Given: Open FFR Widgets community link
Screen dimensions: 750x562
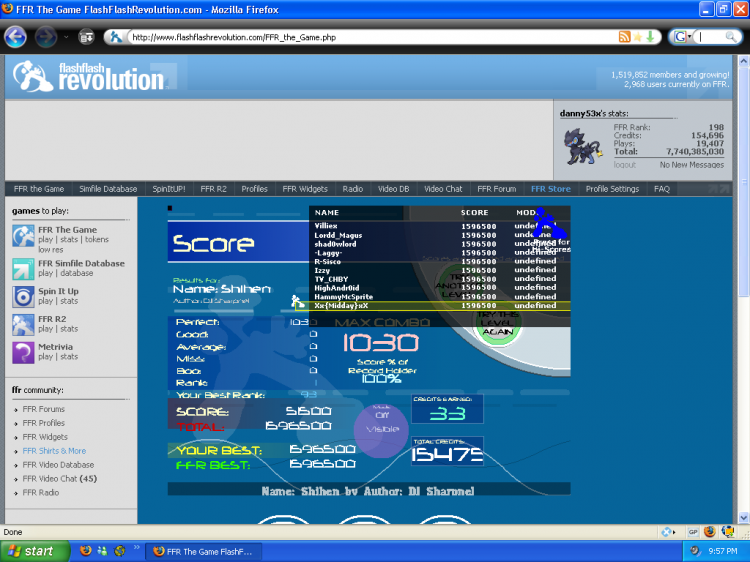Looking at the screenshot, I should (x=45, y=437).
